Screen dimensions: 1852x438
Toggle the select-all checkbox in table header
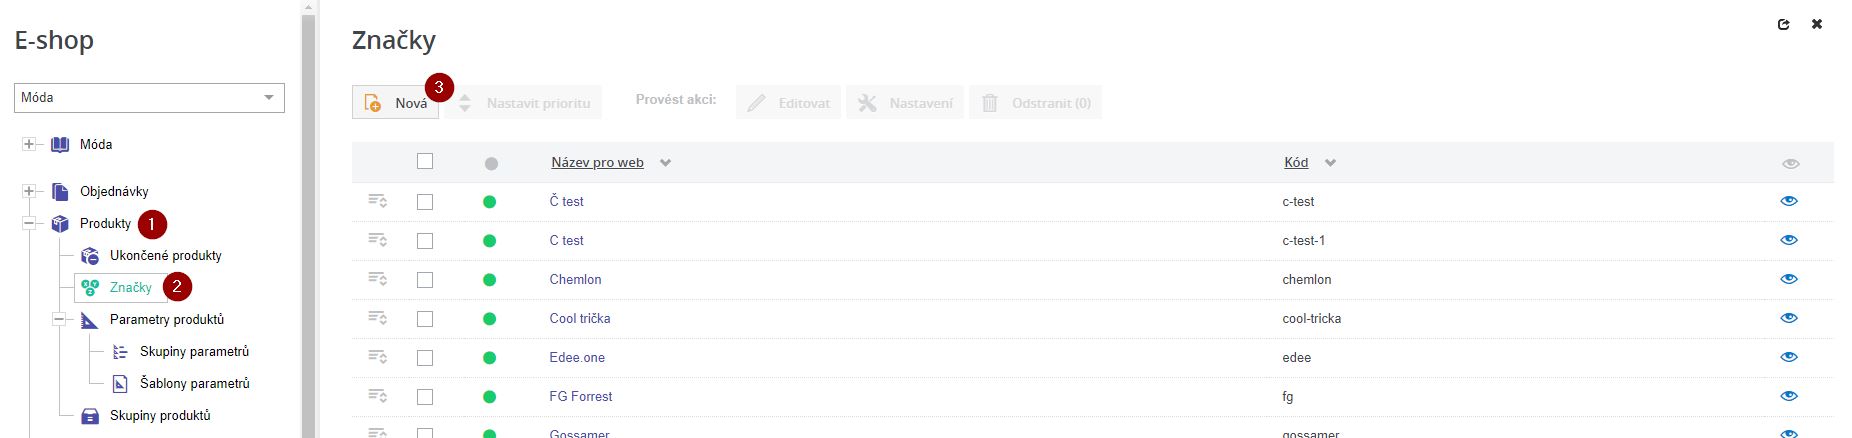[x=425, y=161]
